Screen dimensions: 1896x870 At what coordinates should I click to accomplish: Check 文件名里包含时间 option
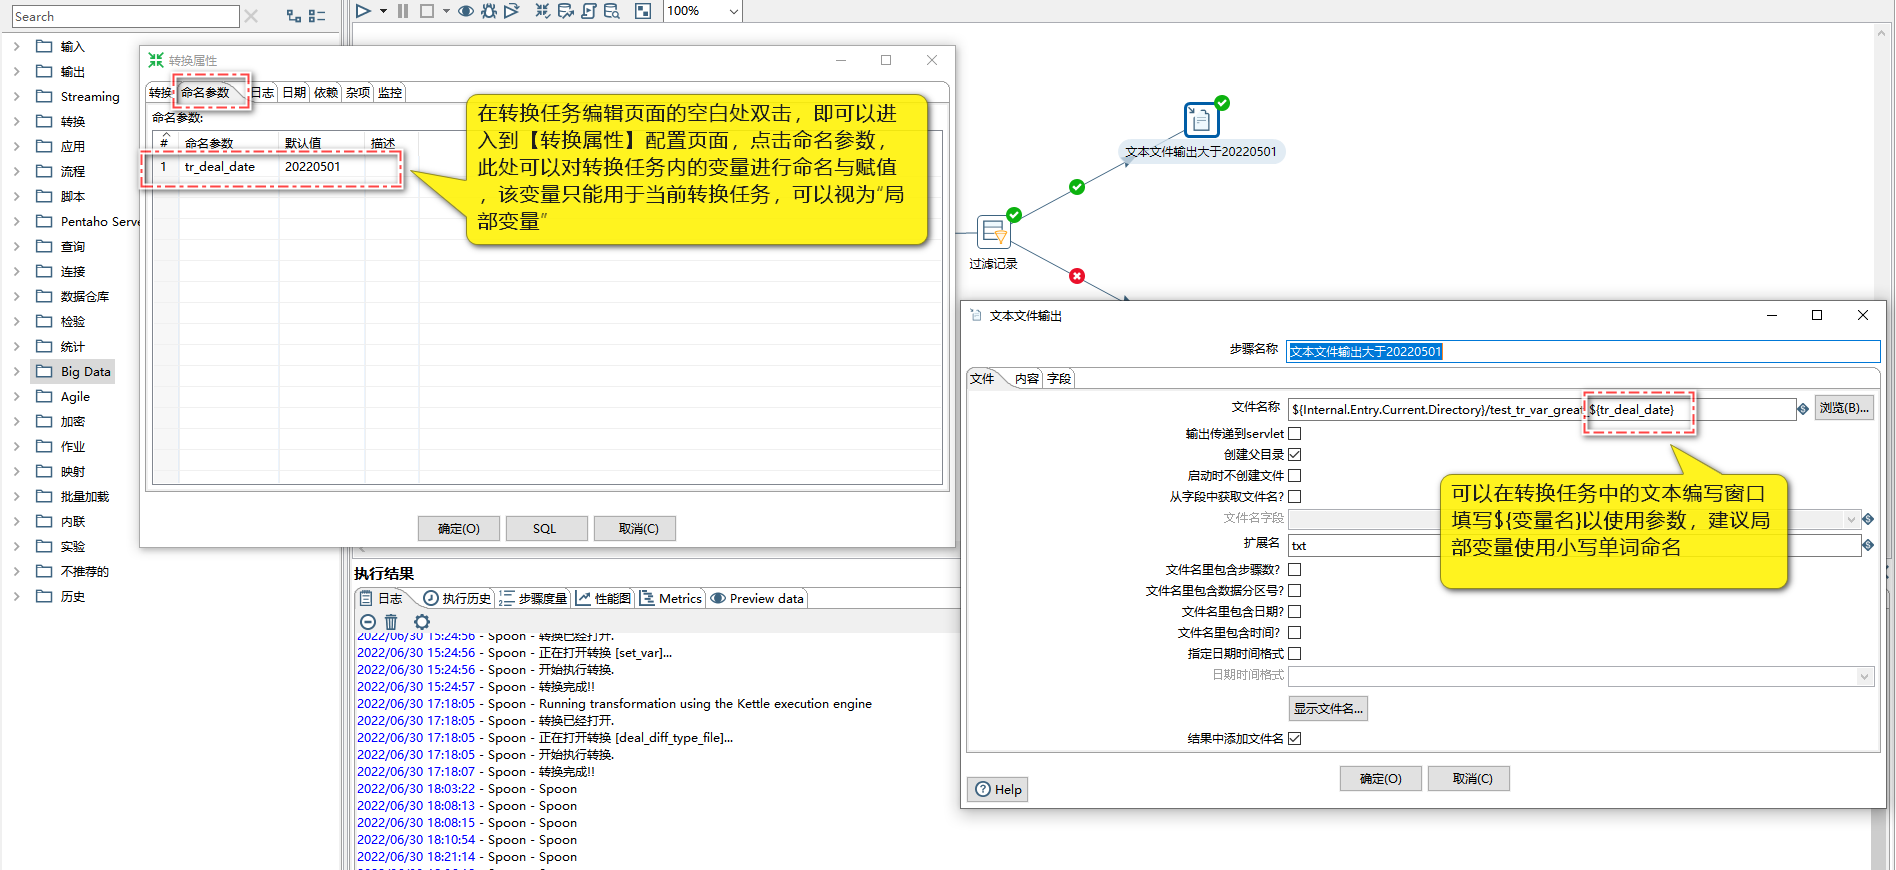[1295, 633]
